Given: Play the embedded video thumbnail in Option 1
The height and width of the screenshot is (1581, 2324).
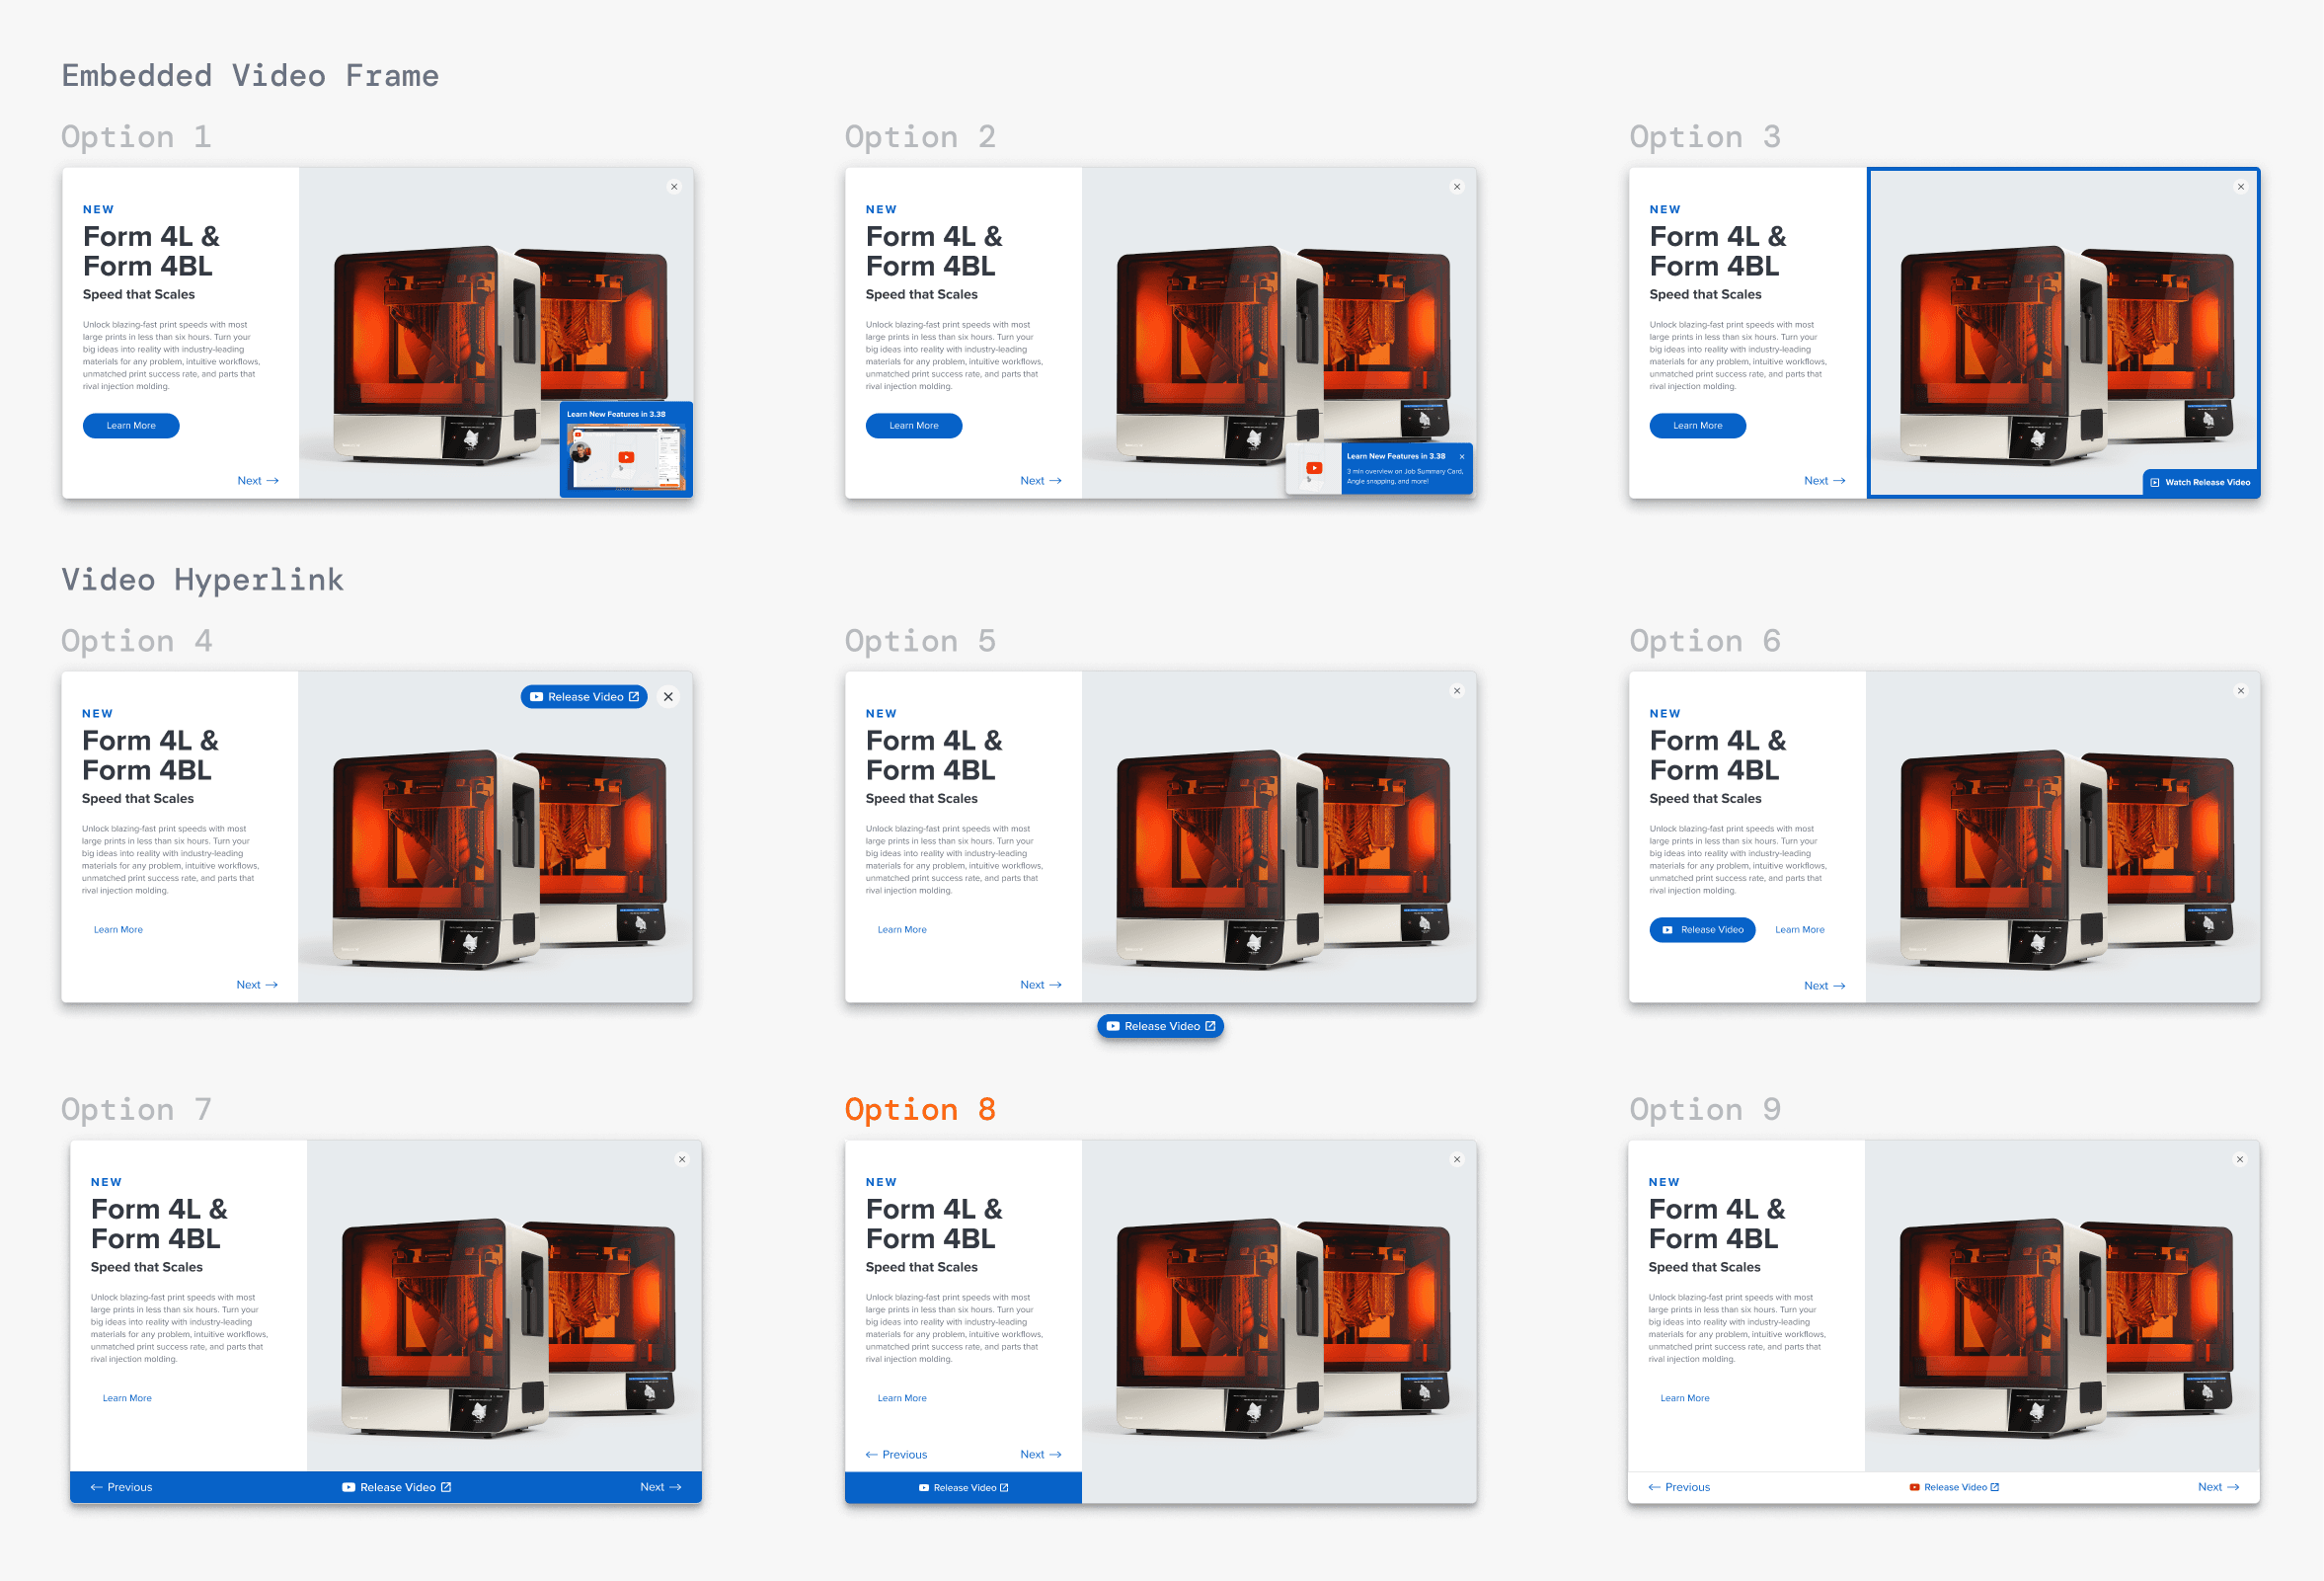Looking at the screenshot, I should [626, 458].
